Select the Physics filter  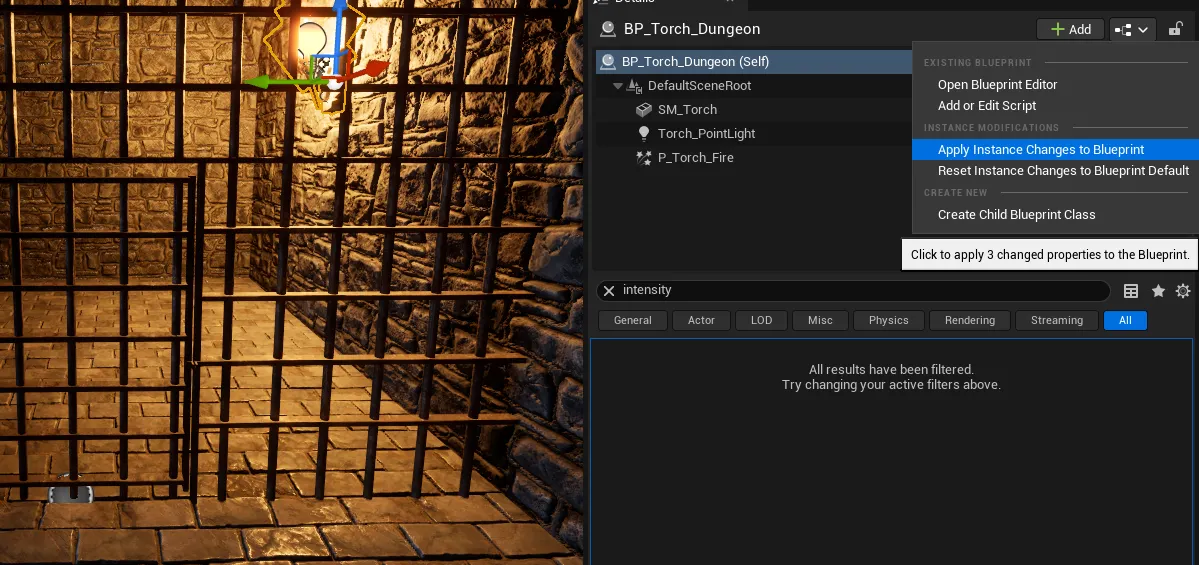[889, 320]
